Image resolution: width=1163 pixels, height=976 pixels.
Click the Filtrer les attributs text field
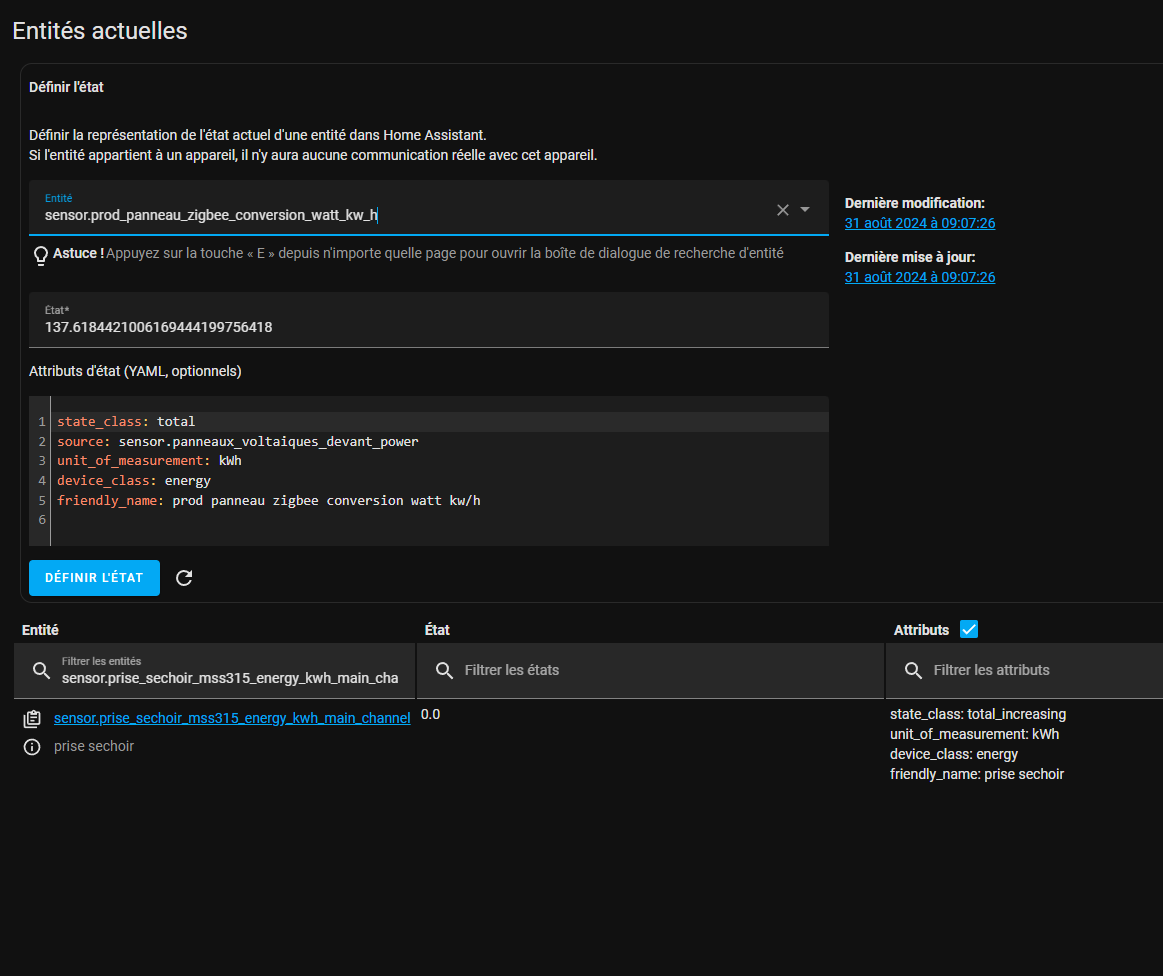tap(1040, 670)
